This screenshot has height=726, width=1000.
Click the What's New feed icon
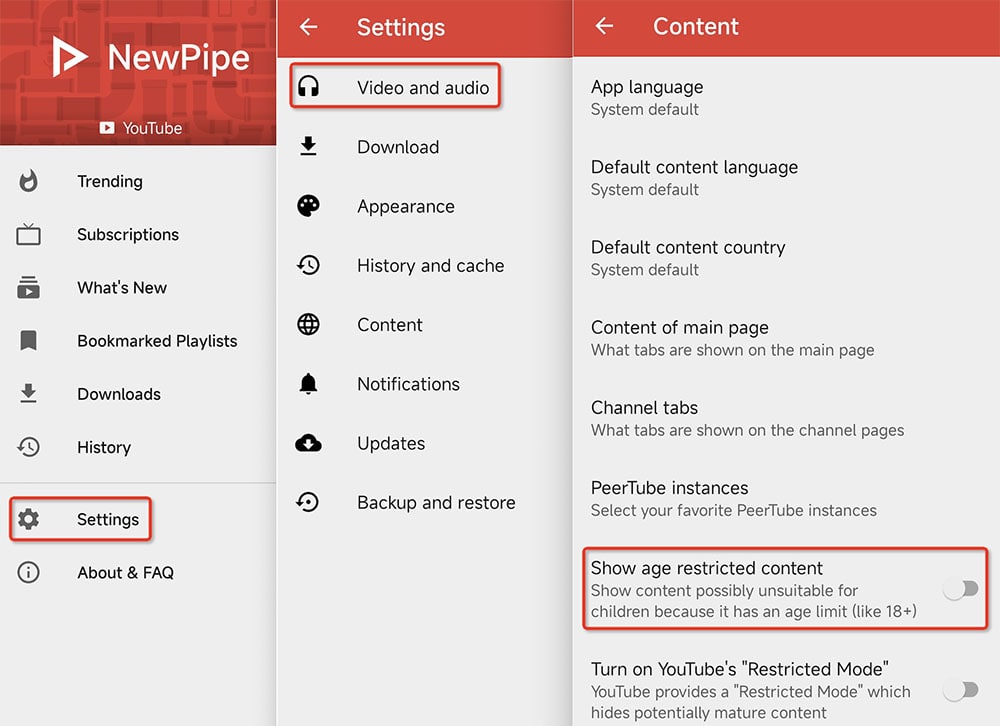(28, 288)
